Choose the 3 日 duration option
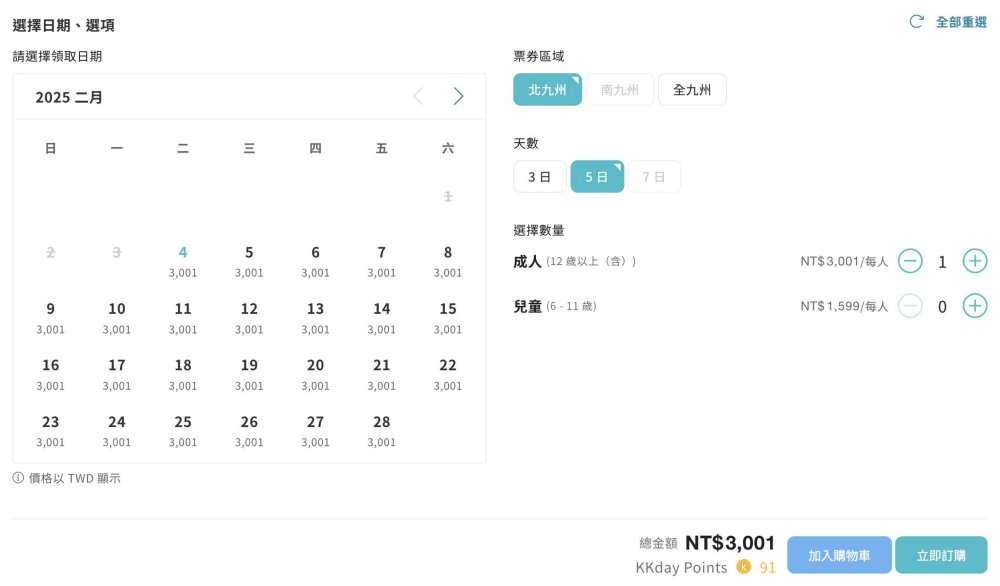 540,177
